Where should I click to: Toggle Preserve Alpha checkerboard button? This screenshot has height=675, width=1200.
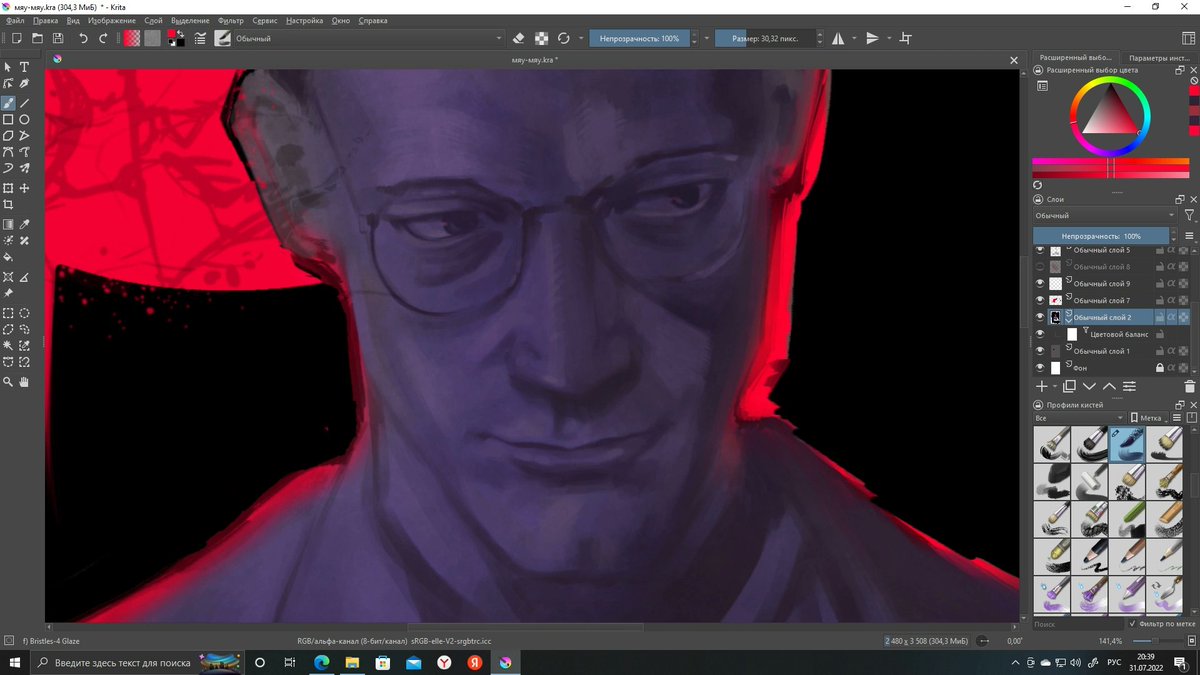[541, 38]
